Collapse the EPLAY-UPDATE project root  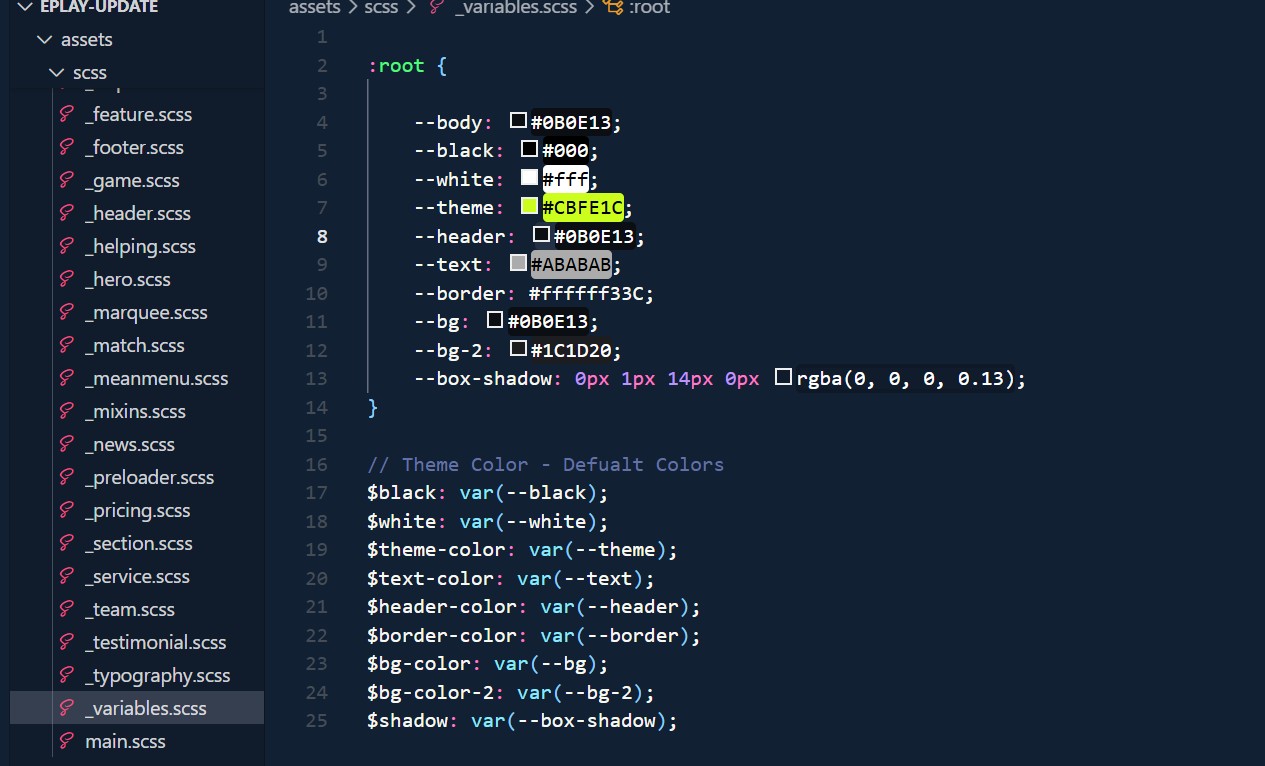(x=25, y=7)
